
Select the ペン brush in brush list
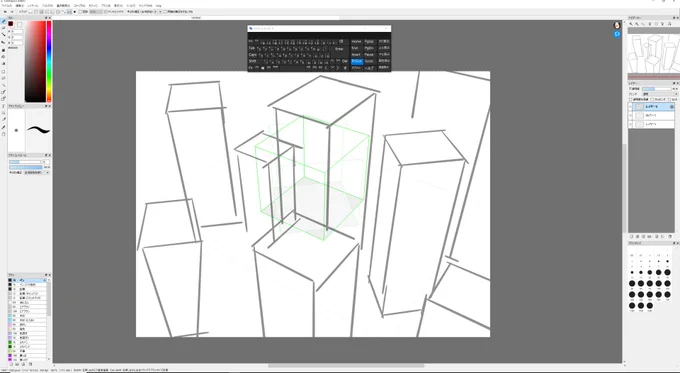(28, 280)
